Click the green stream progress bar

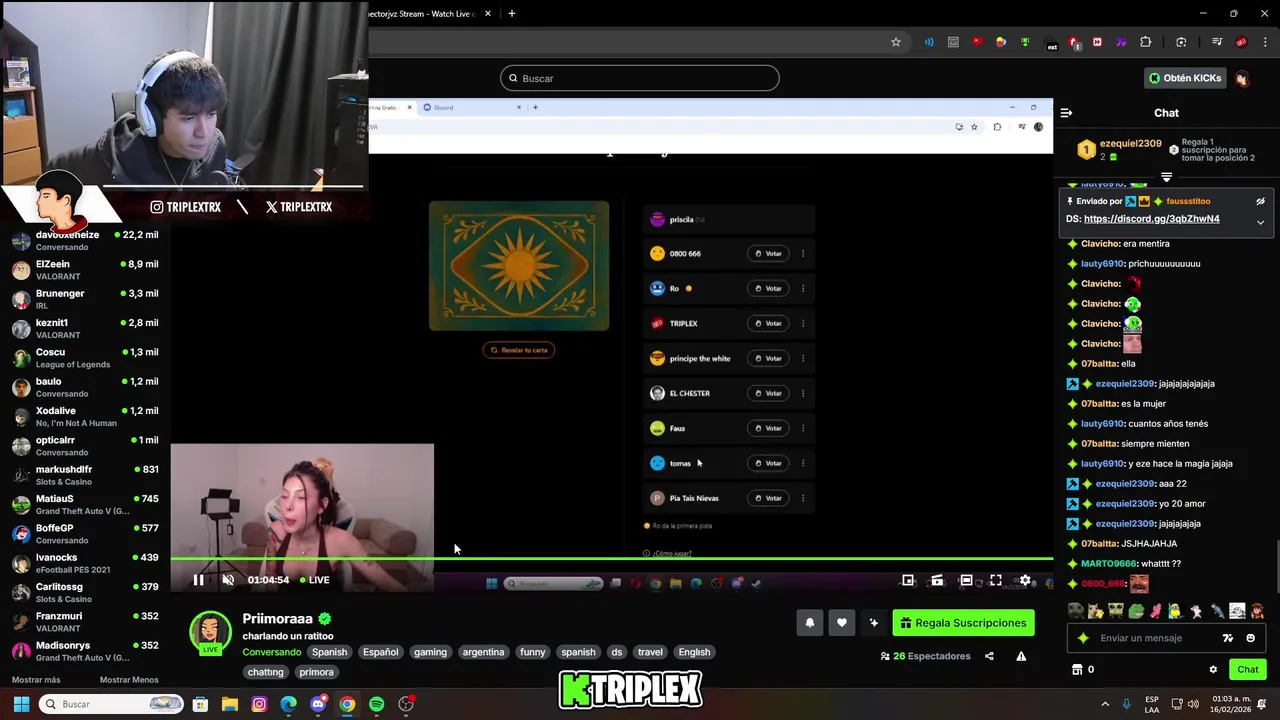coord(611,559)
